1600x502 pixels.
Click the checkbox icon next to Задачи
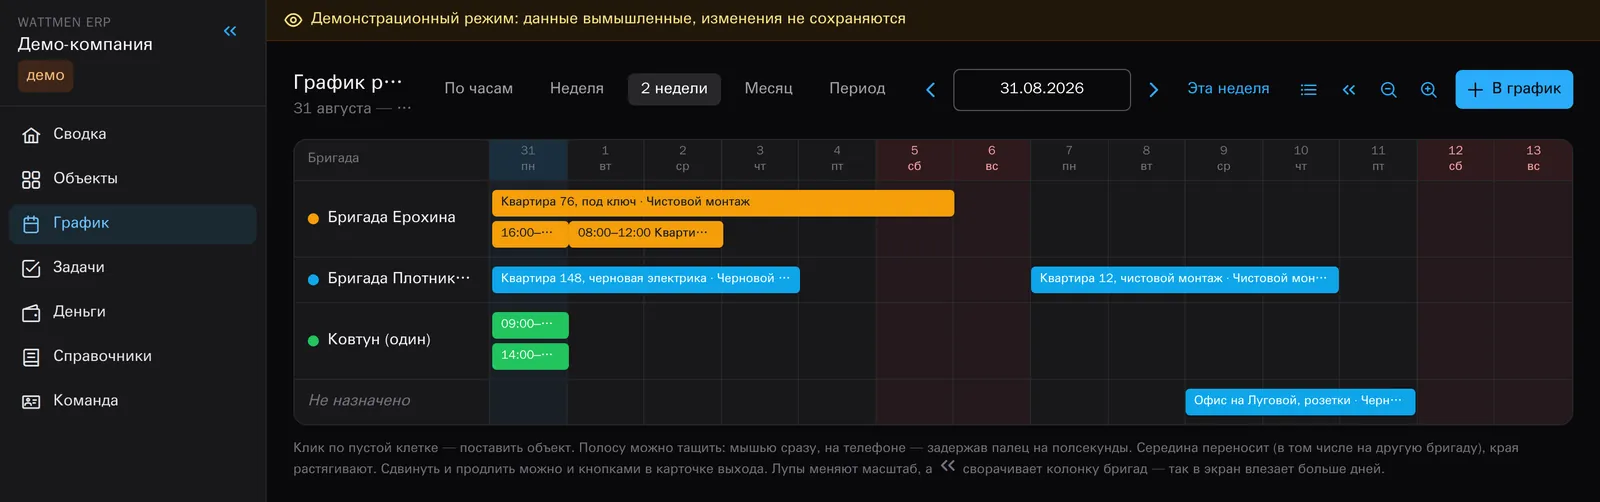31,268
